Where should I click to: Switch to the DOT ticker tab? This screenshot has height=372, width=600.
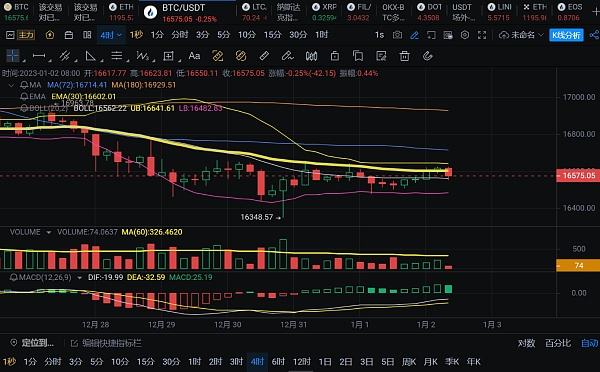click(429, 12)
